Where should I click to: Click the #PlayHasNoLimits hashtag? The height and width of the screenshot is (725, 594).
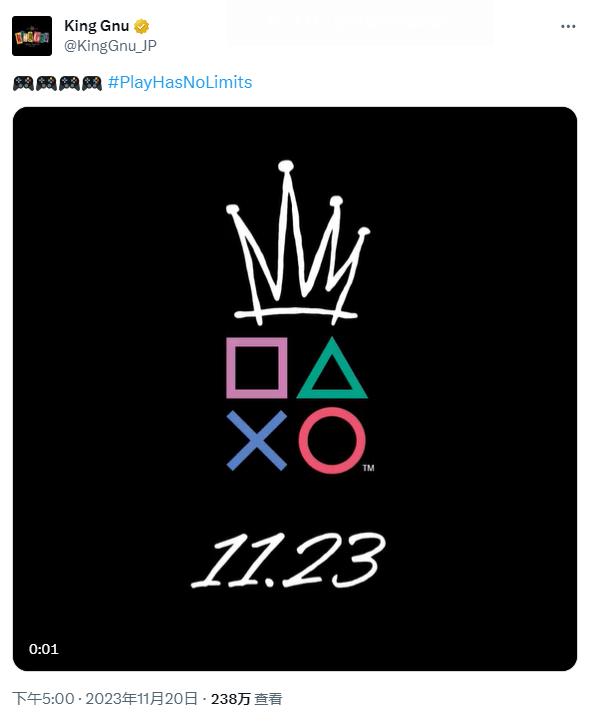(x=180, y=82)
